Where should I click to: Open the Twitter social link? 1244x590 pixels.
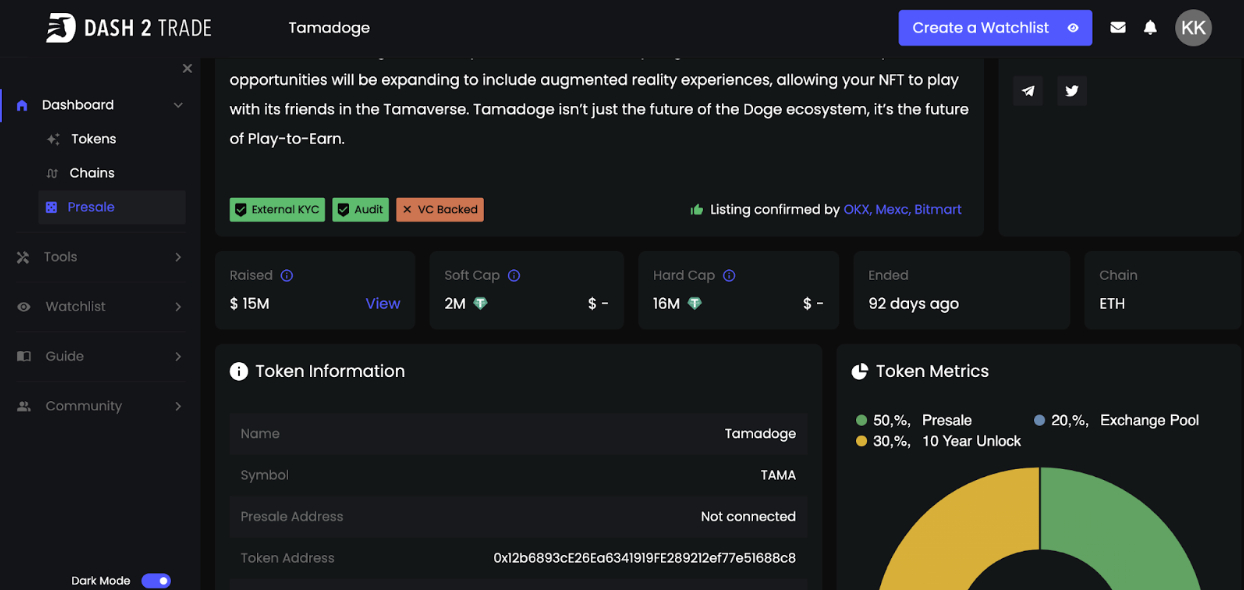1072,91
